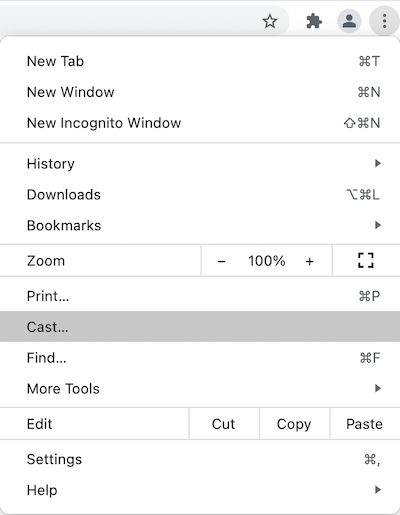The height and width of the screenshot is (515, 400).
Task: Open Chrome Settings
Action: (x=200, y=459)
